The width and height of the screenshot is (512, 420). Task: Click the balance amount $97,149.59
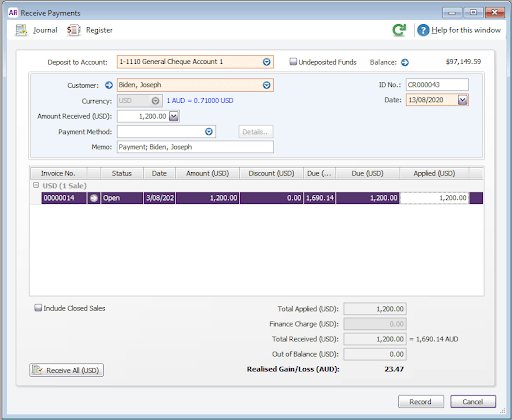coord(463,62)
